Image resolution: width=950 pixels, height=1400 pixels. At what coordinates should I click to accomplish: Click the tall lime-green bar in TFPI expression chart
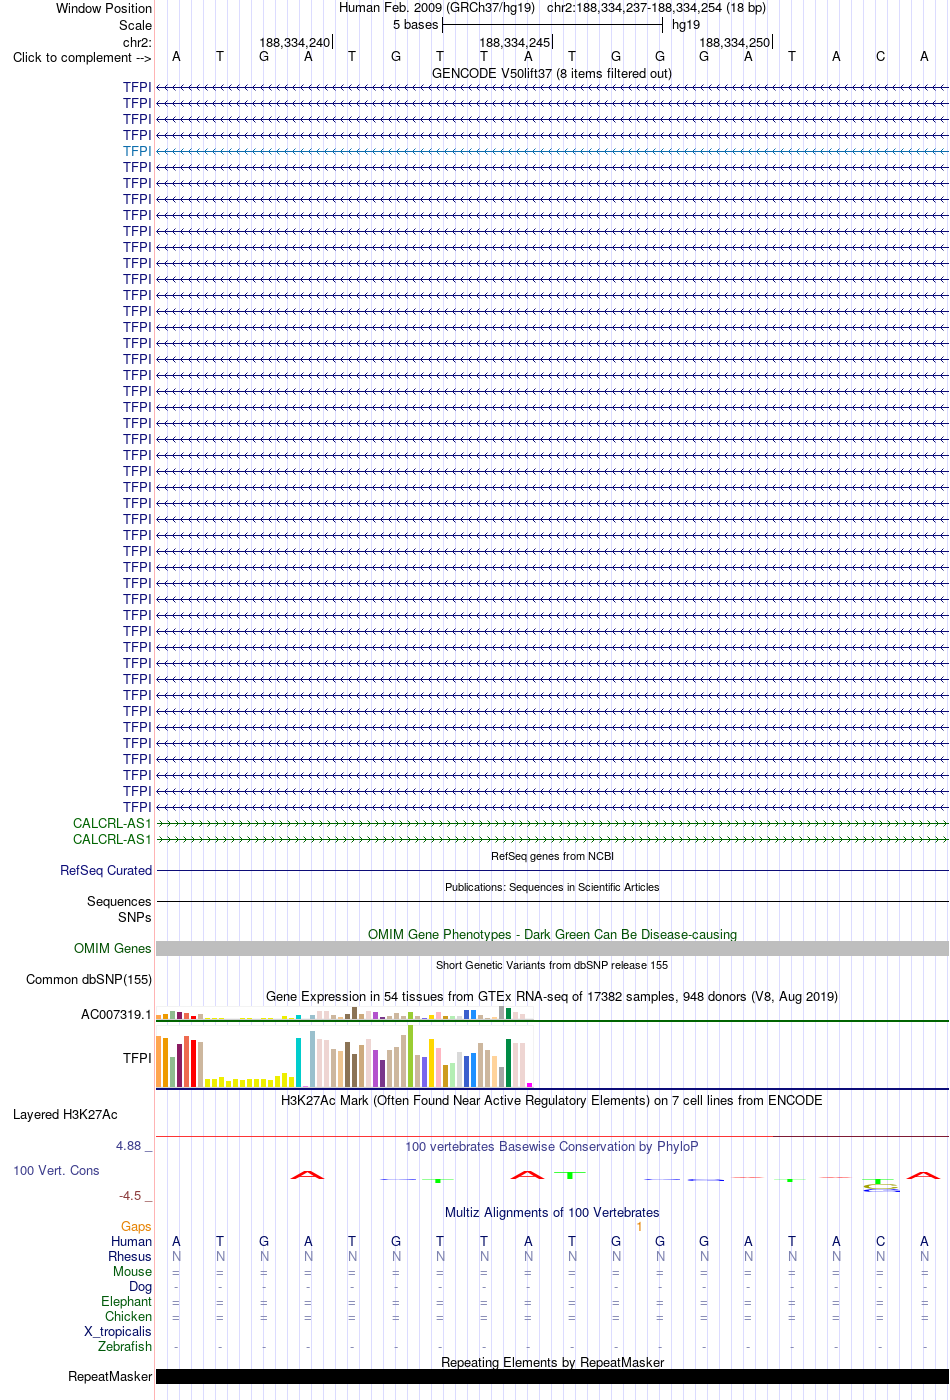pyautogui.click(x=410, y=1056)
